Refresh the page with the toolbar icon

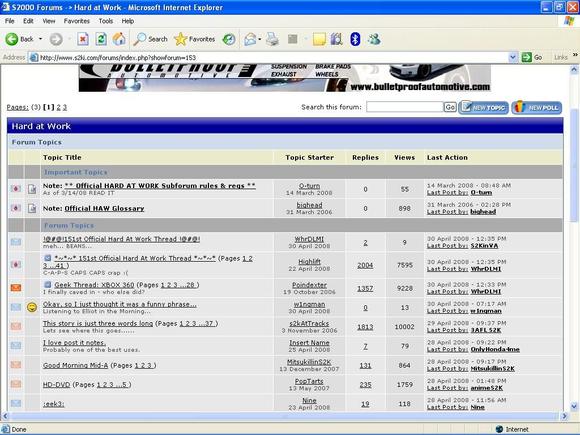point(101,39)
